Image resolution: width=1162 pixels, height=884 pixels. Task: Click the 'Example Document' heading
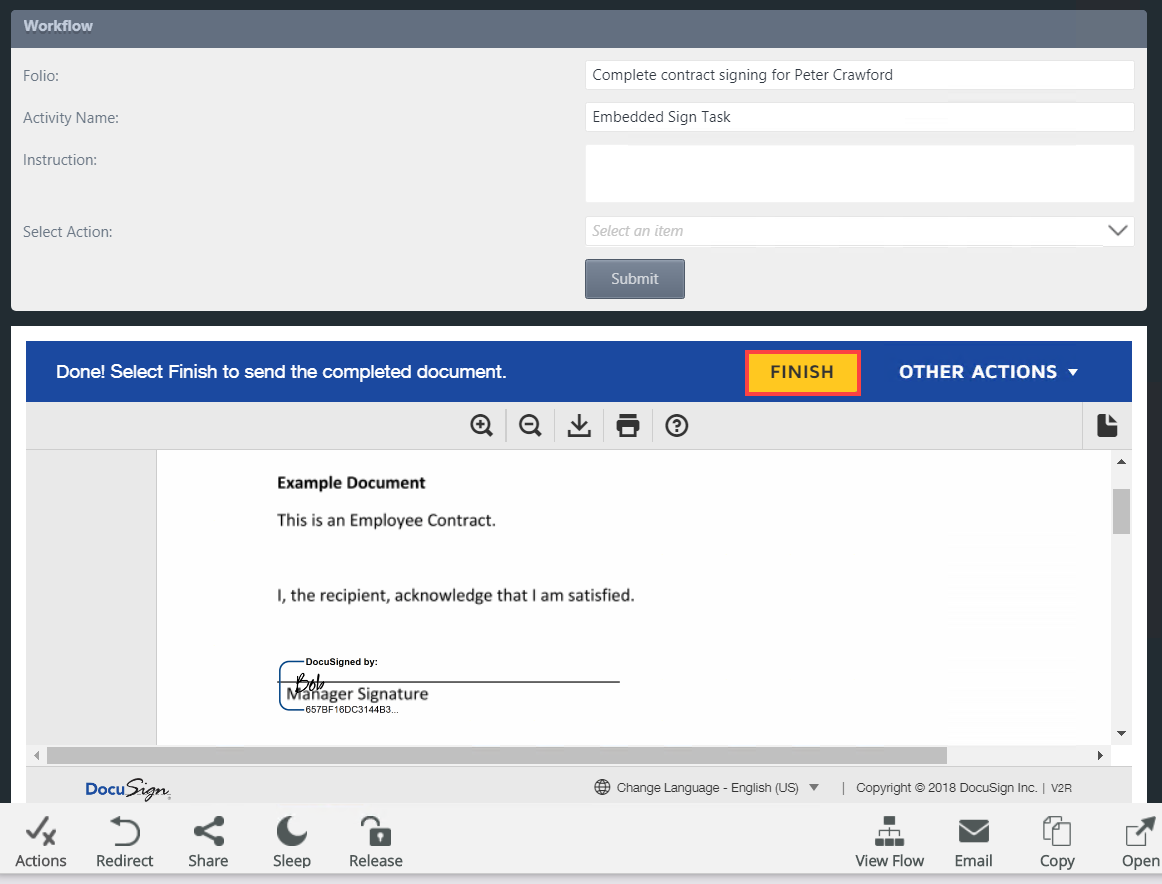coord(351,483)
